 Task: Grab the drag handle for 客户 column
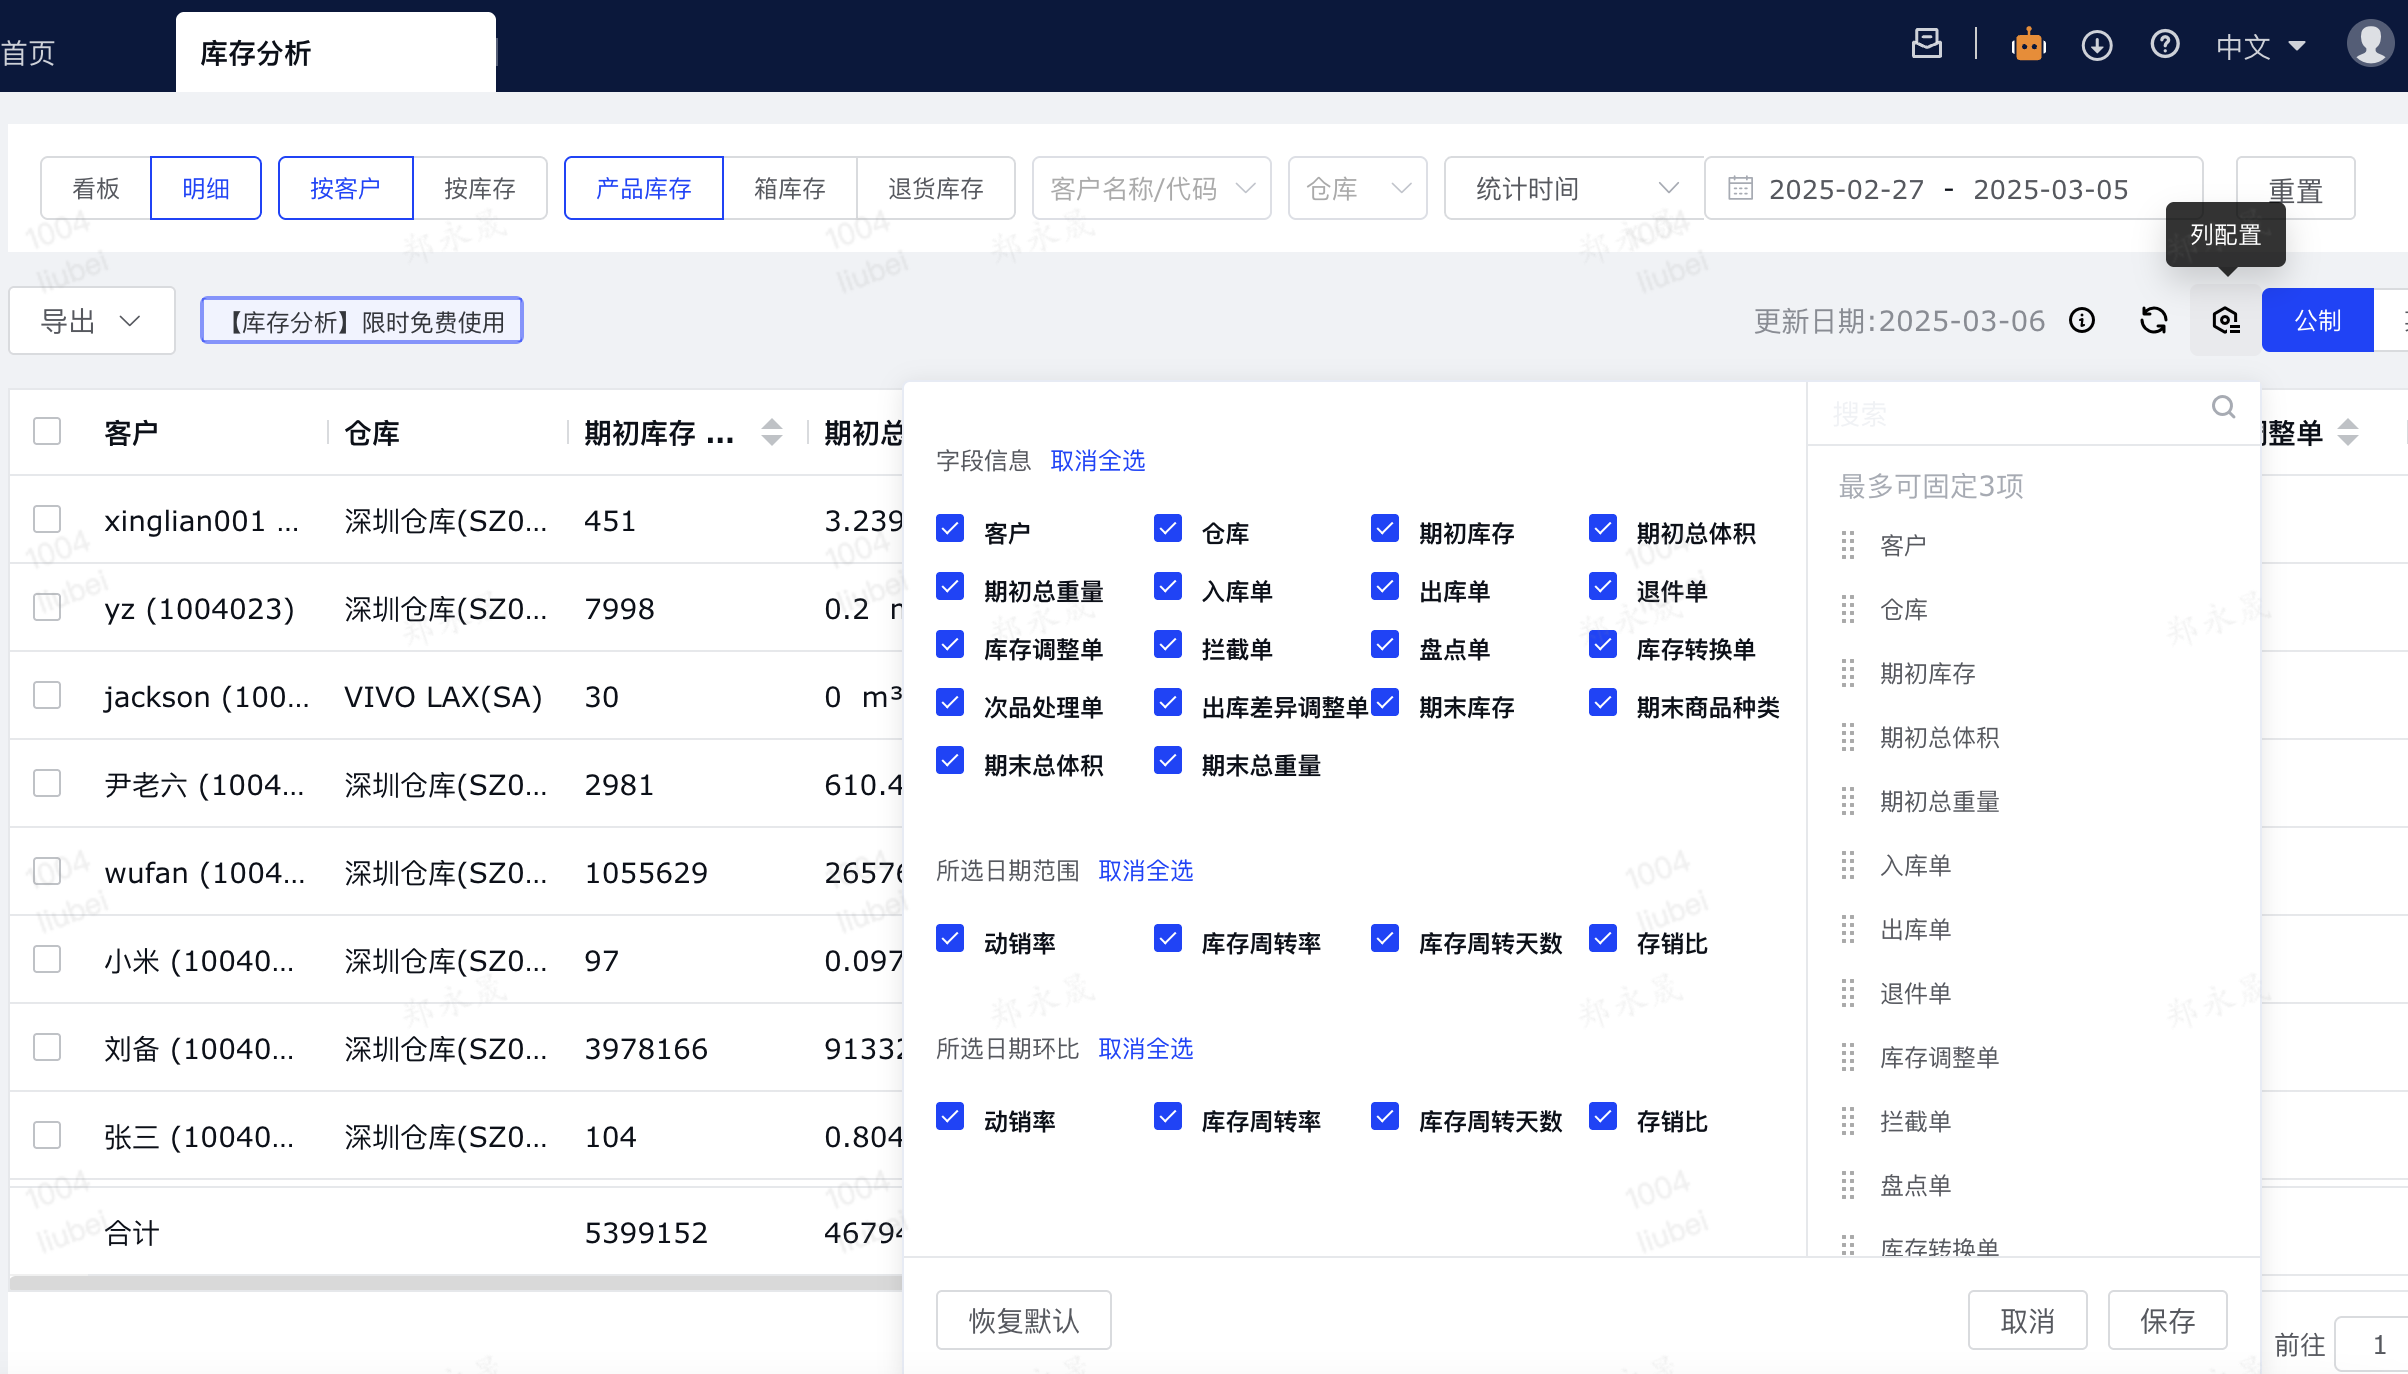[1848, 545]
